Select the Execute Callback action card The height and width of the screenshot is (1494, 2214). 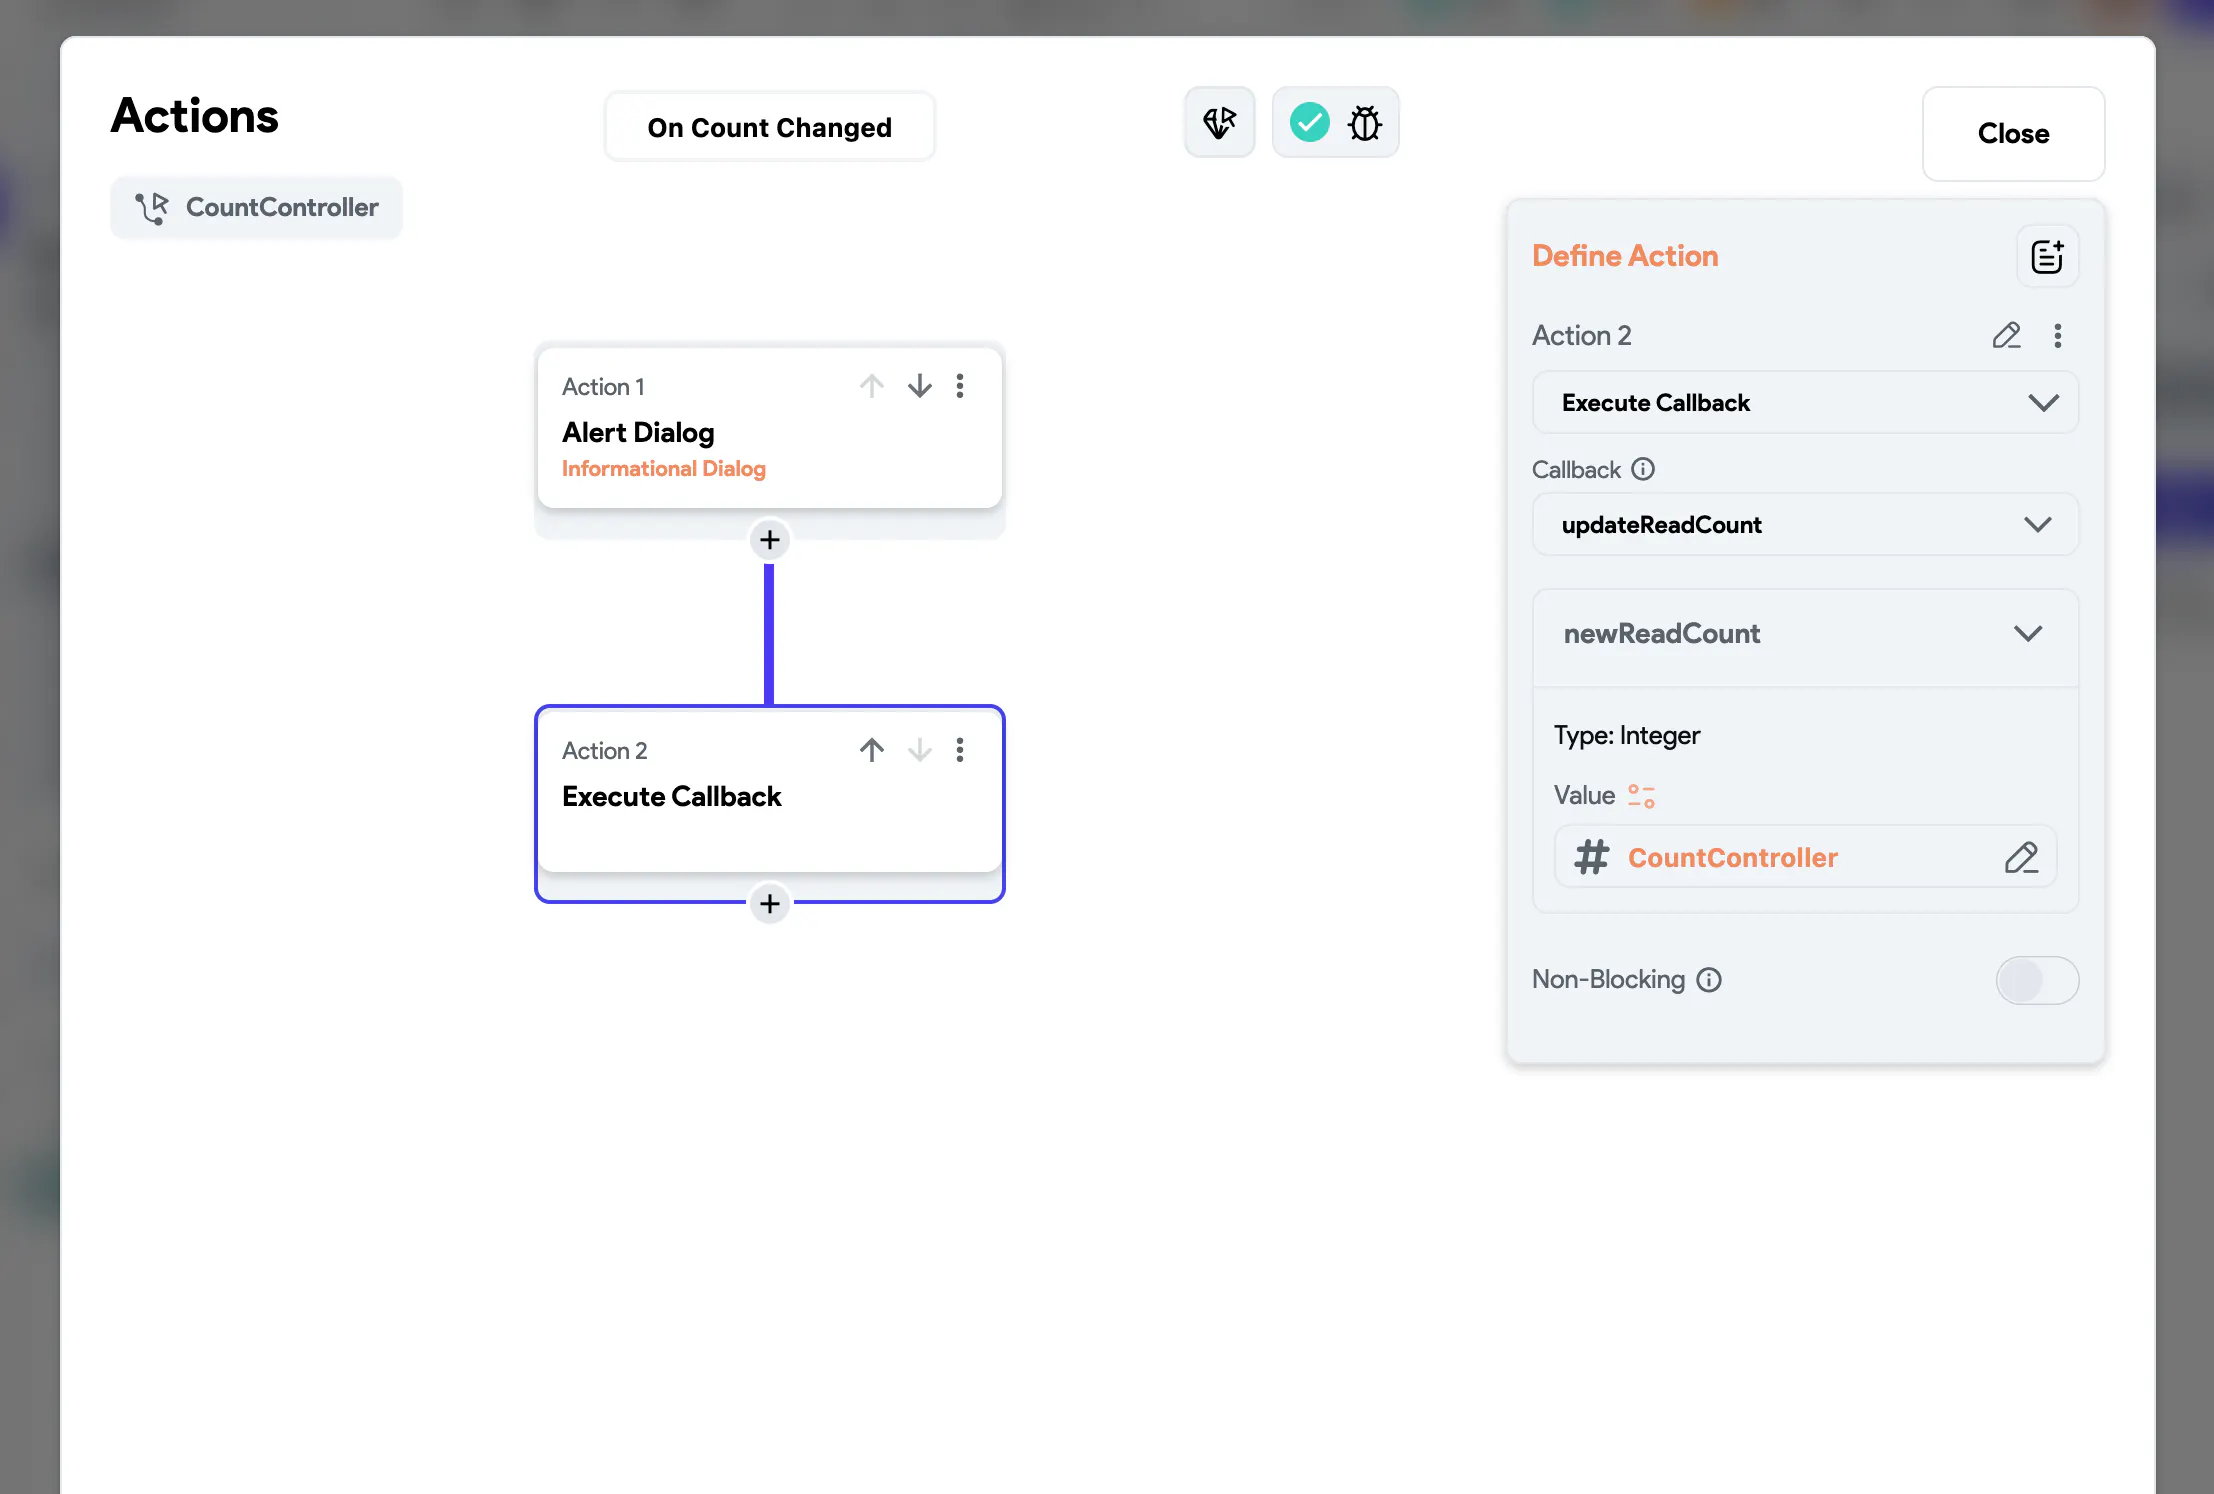click(x=770, y=792)
